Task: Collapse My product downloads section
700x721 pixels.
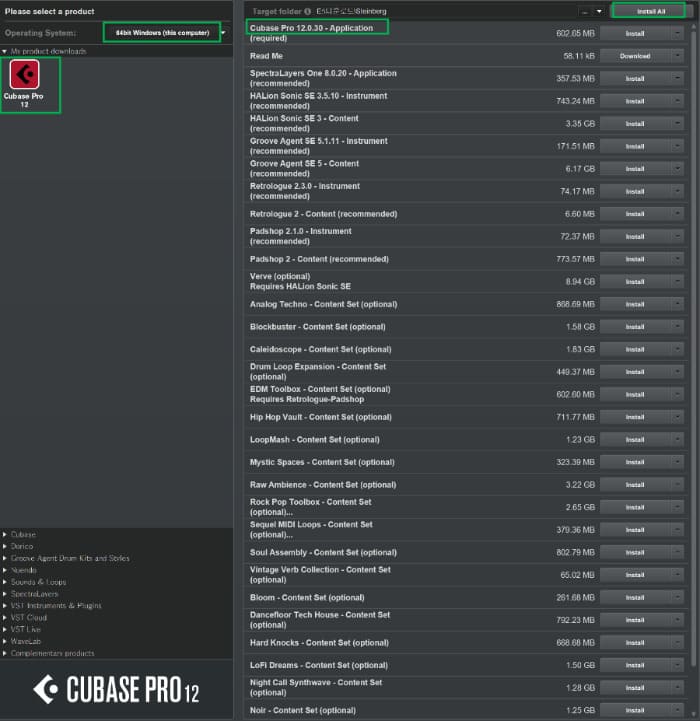Action: point(5,51)
